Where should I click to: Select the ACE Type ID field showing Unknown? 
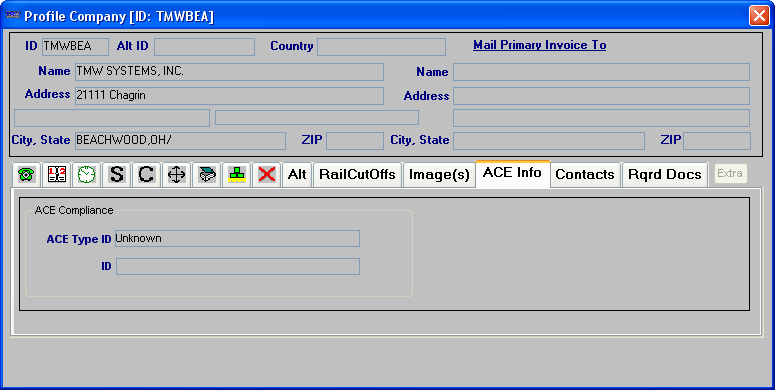[x=237, y=238]
